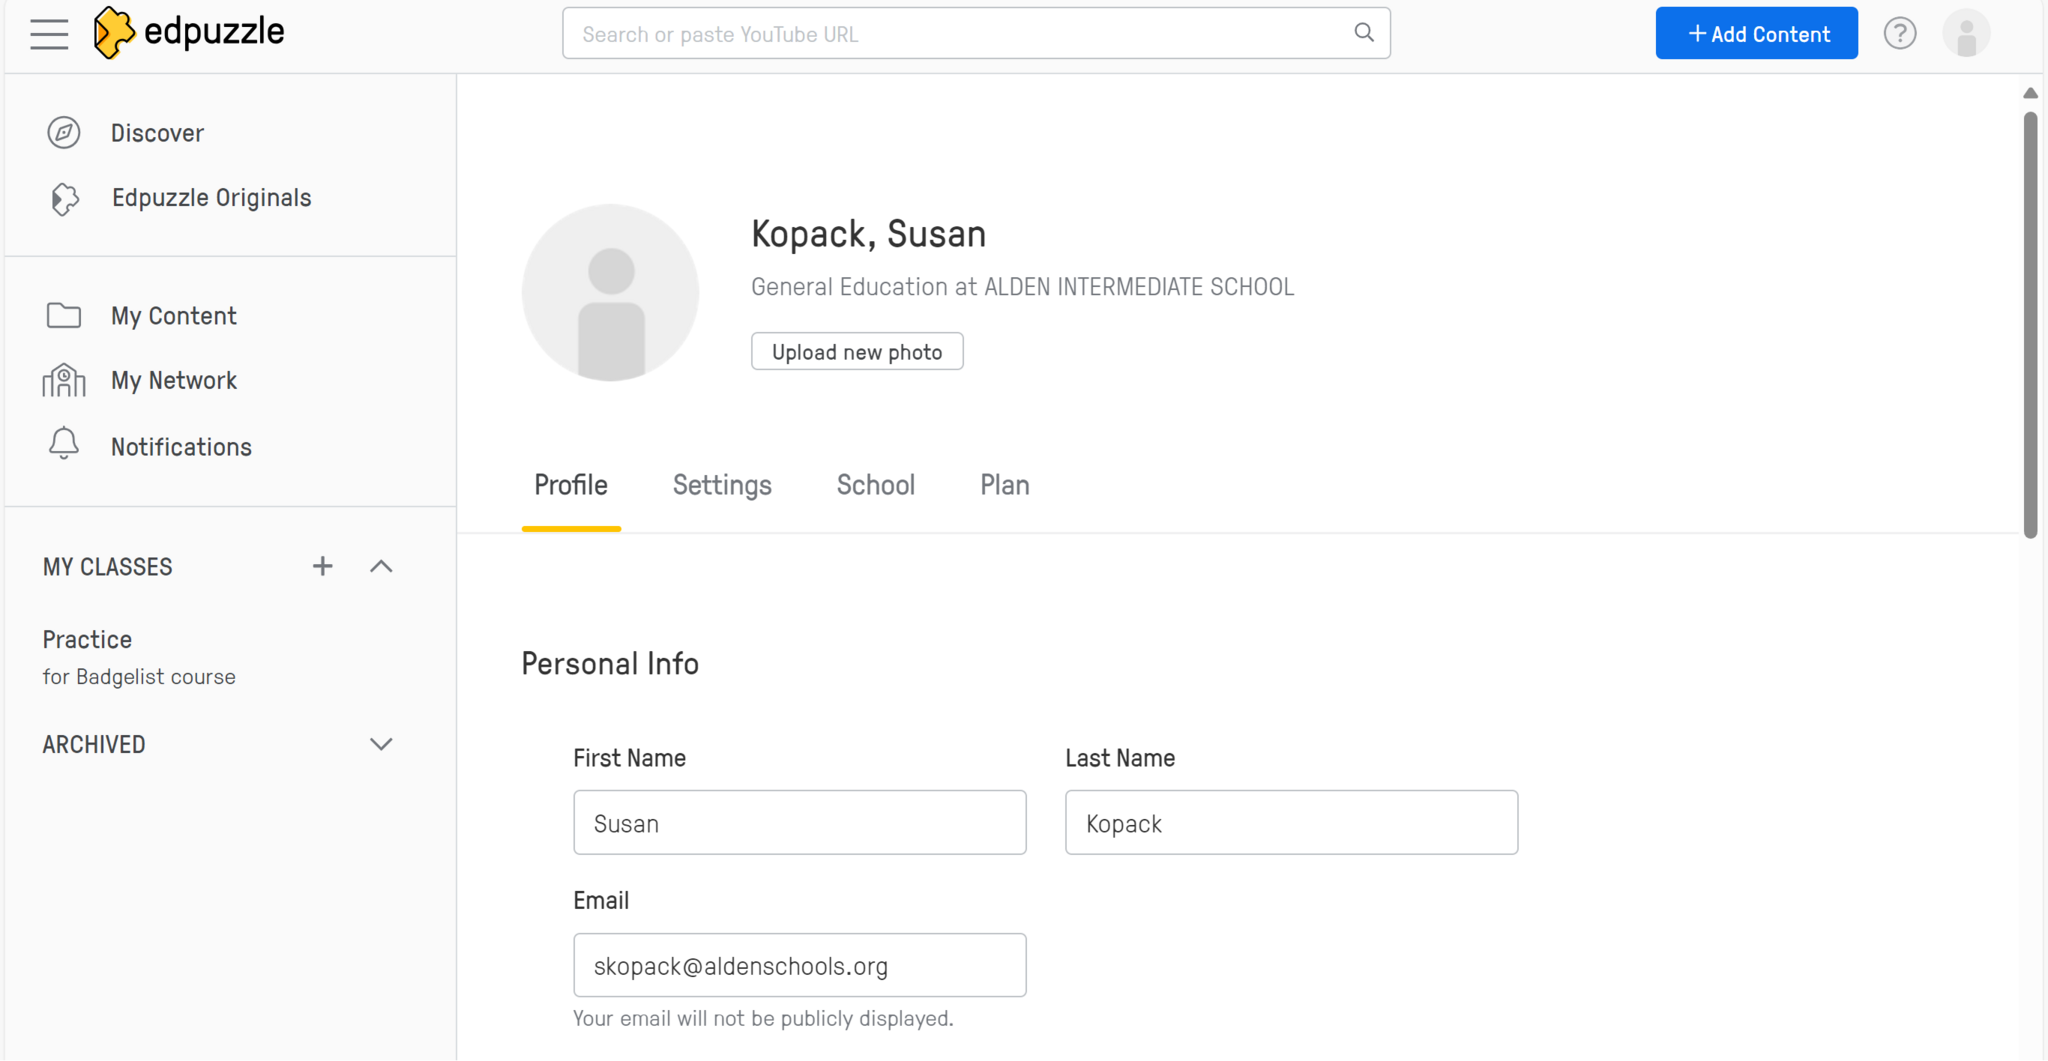Click the Edpuzzle logo
Viewport: 2048px width, 1061px height.
pos(189,32)
